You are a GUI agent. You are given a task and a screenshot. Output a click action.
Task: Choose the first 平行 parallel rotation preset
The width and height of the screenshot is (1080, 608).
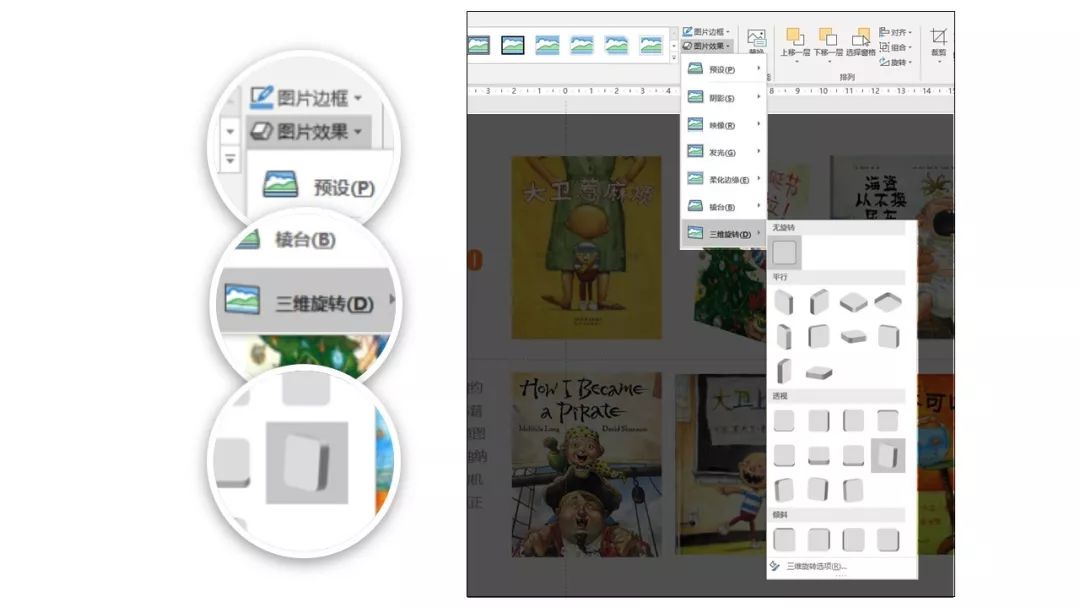pyautogui.click(x=785, y=302)
